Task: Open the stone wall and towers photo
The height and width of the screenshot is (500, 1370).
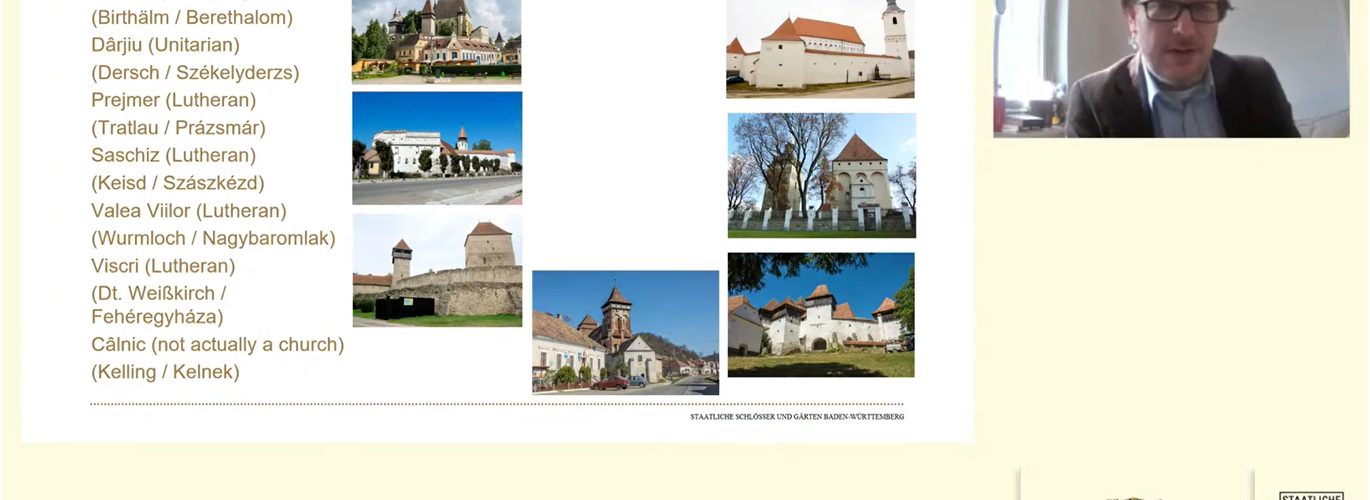Action: point(436,270)
